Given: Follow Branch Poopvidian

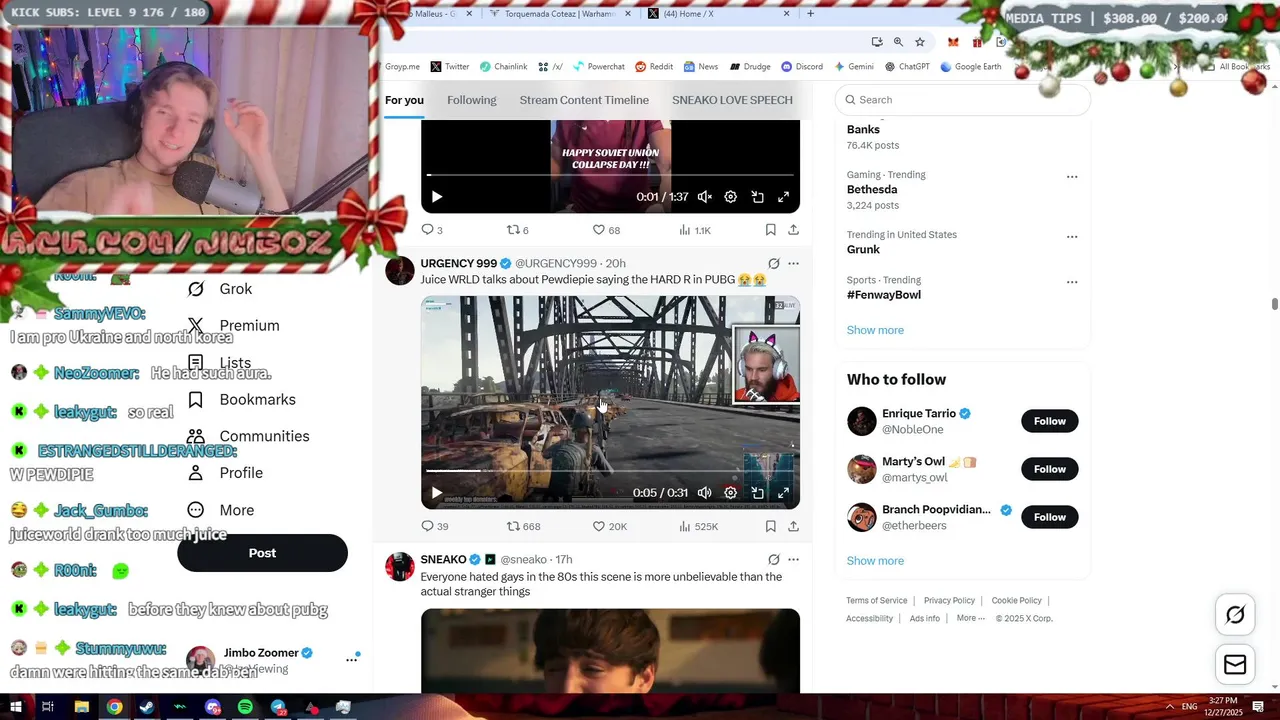Looking at the screenshot, I should tap(1049, 517).
